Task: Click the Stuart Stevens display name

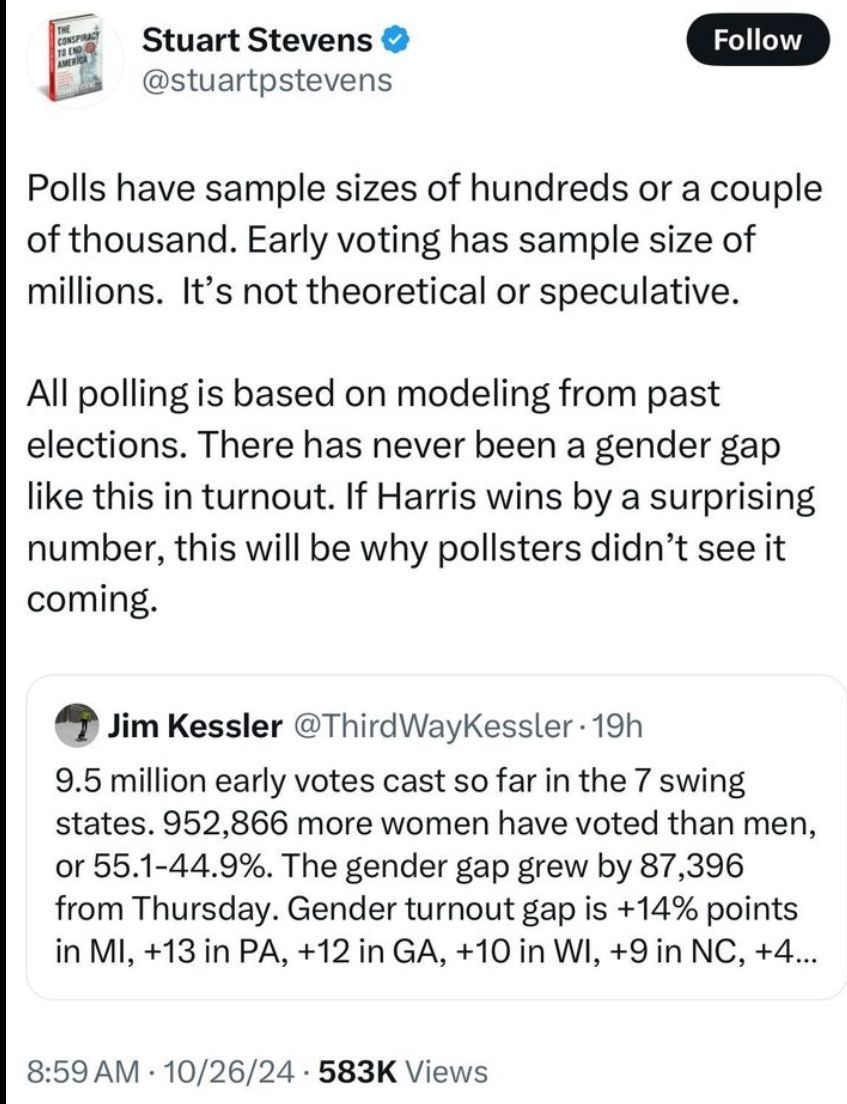Action: [x=258, y=40]
